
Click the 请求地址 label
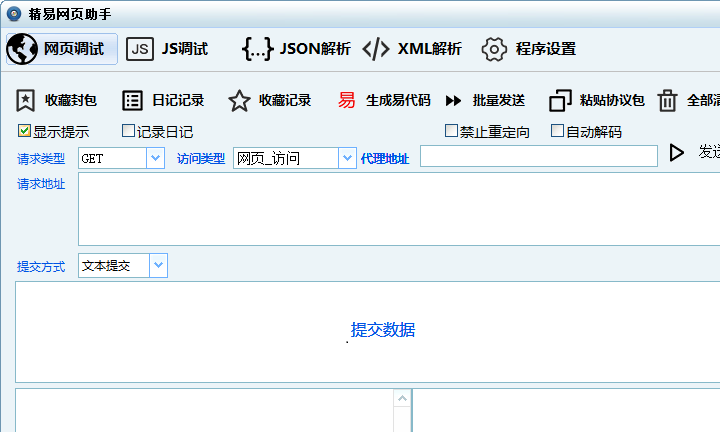pos(41,184)
